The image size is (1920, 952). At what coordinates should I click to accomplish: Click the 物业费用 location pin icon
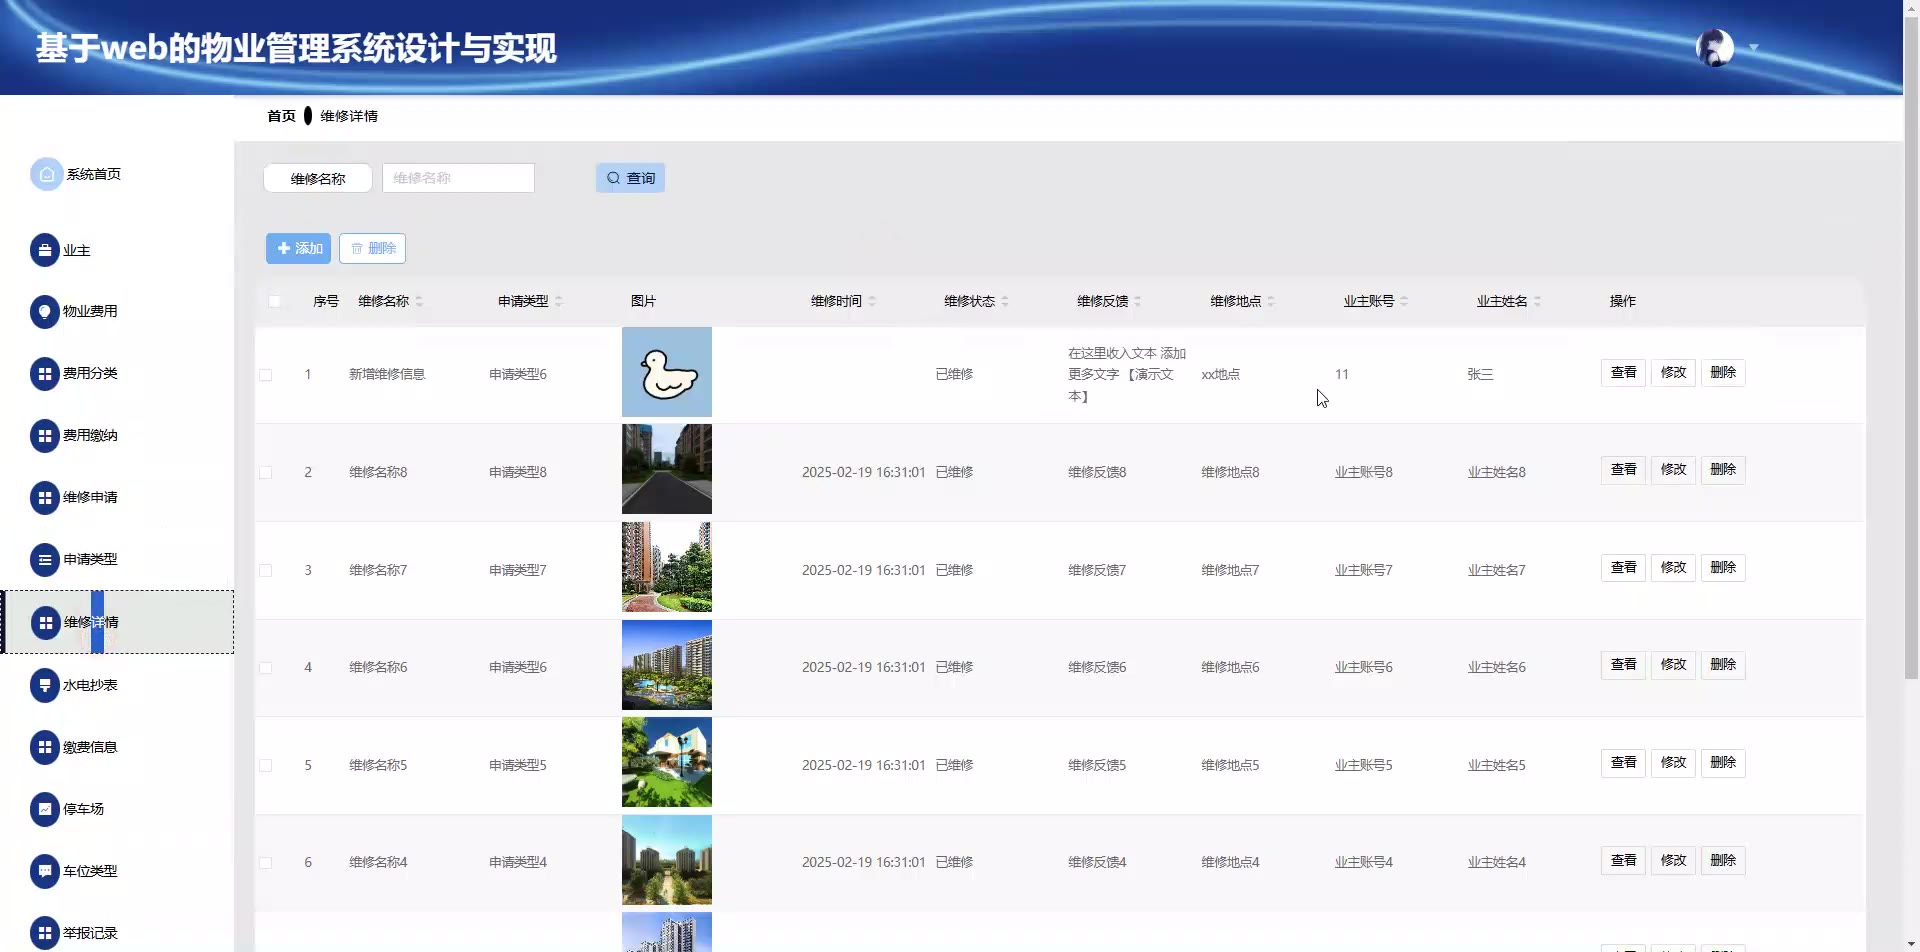pyautogui.click(x=45, y=312)
